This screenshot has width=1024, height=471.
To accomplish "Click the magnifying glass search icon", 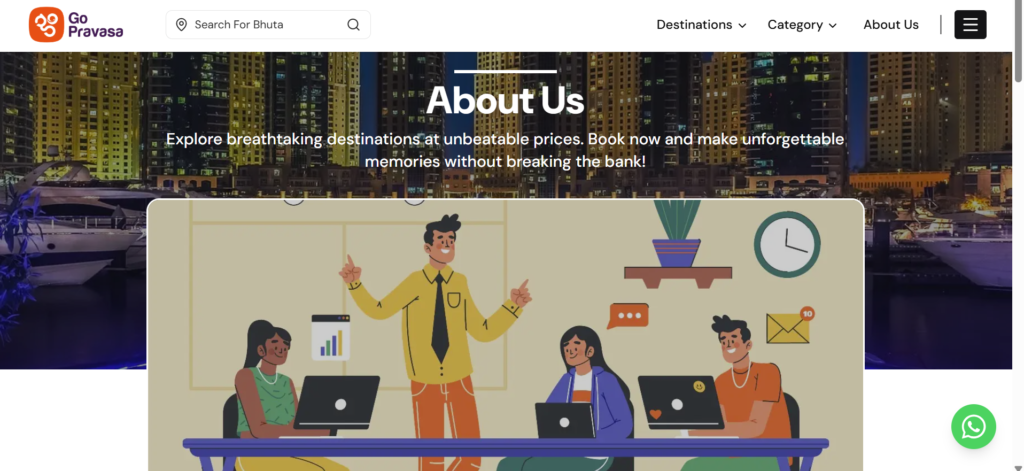I will point(353,25).
